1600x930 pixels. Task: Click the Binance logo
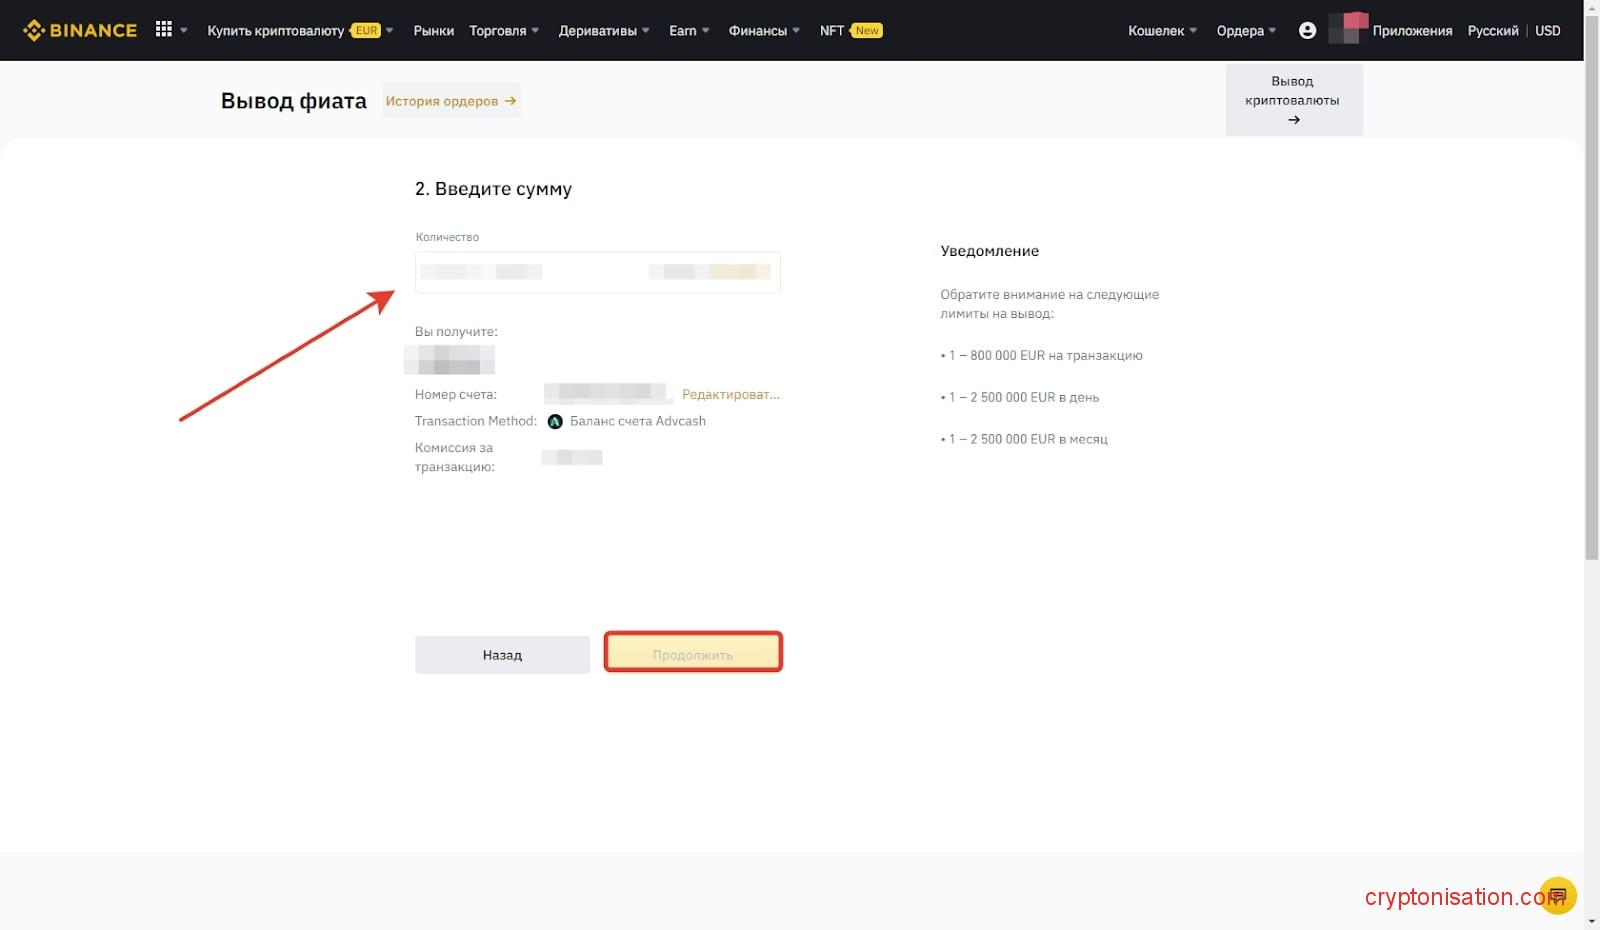click(x=80, y=30)
